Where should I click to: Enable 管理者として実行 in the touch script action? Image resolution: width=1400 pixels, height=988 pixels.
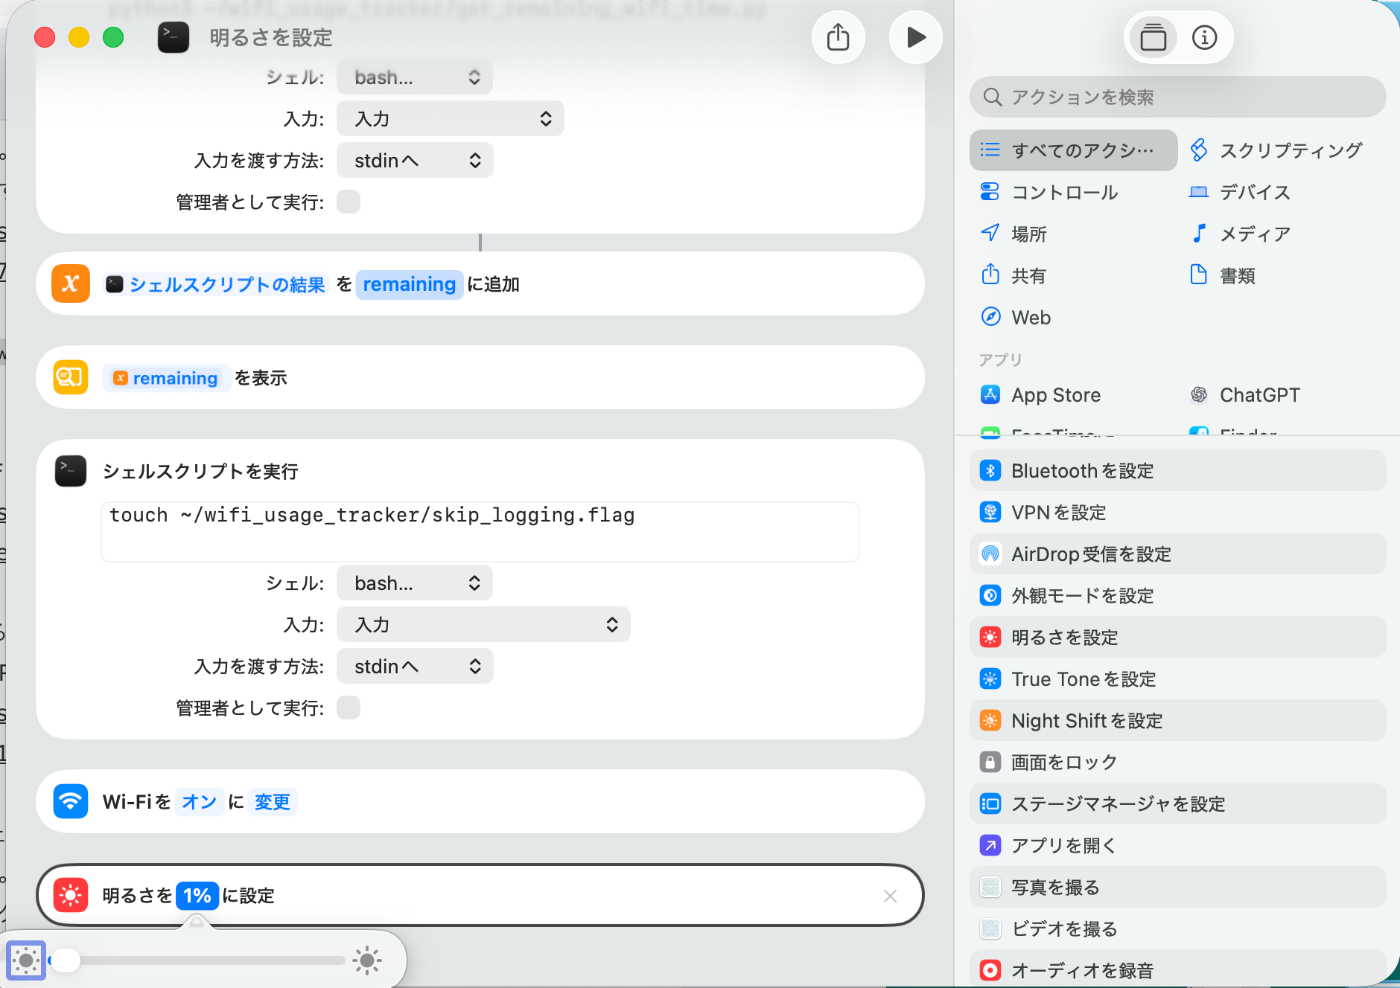pos(348,708)
